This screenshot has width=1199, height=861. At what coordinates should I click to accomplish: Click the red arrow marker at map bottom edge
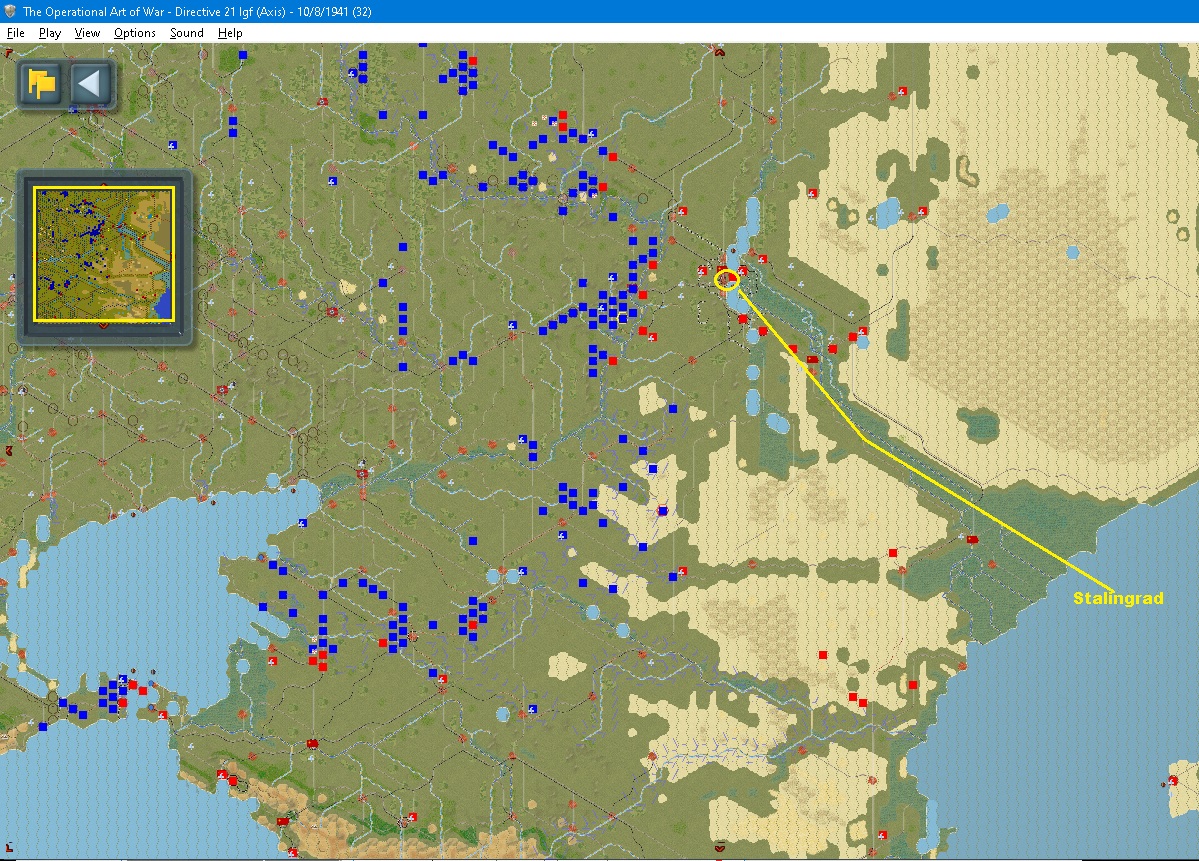[720, 847]
